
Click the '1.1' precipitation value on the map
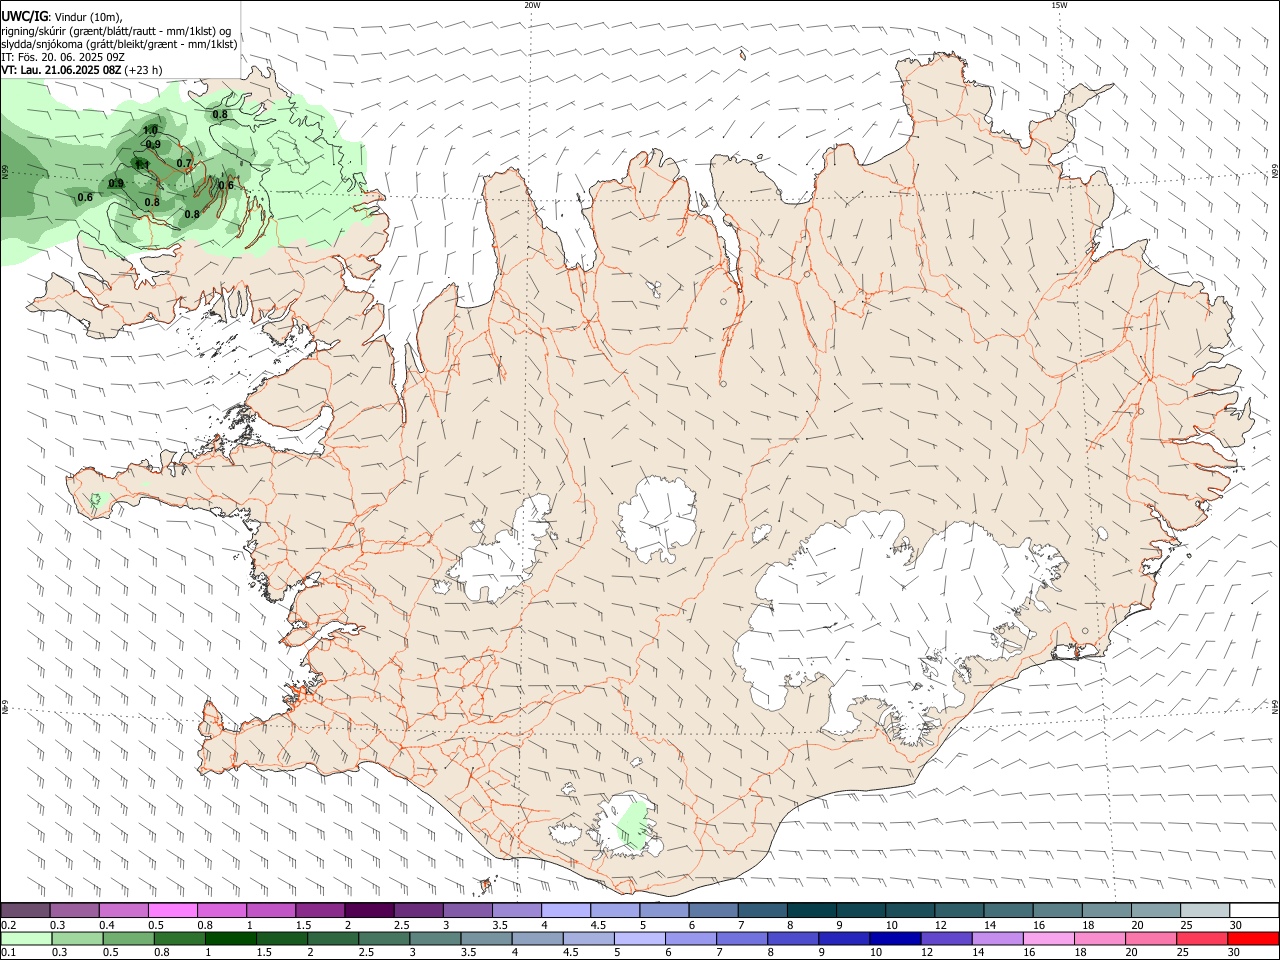[x=142, y=165]
